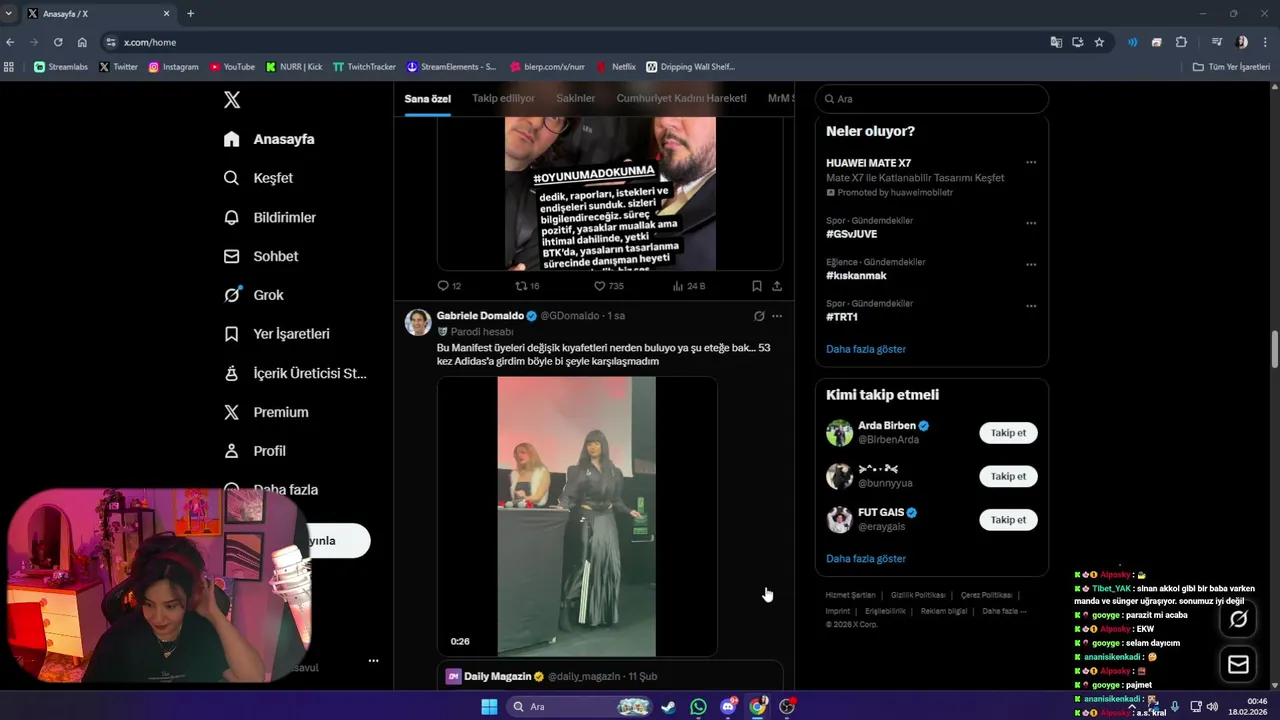
Task: Share the top post
Action: [x=777, y=286]
